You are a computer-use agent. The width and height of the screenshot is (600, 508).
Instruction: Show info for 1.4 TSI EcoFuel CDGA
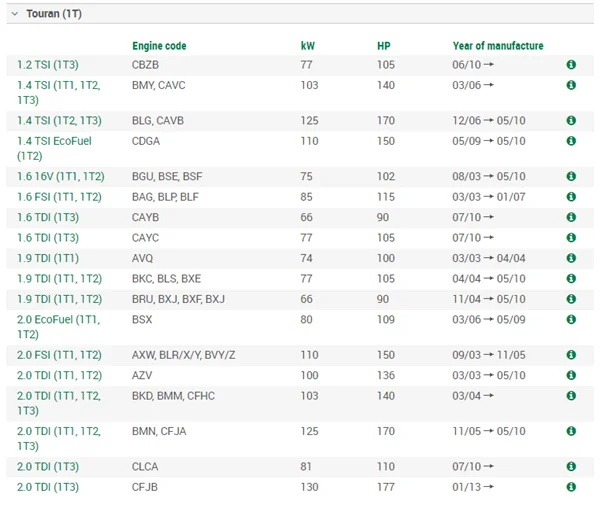(571, 141)
